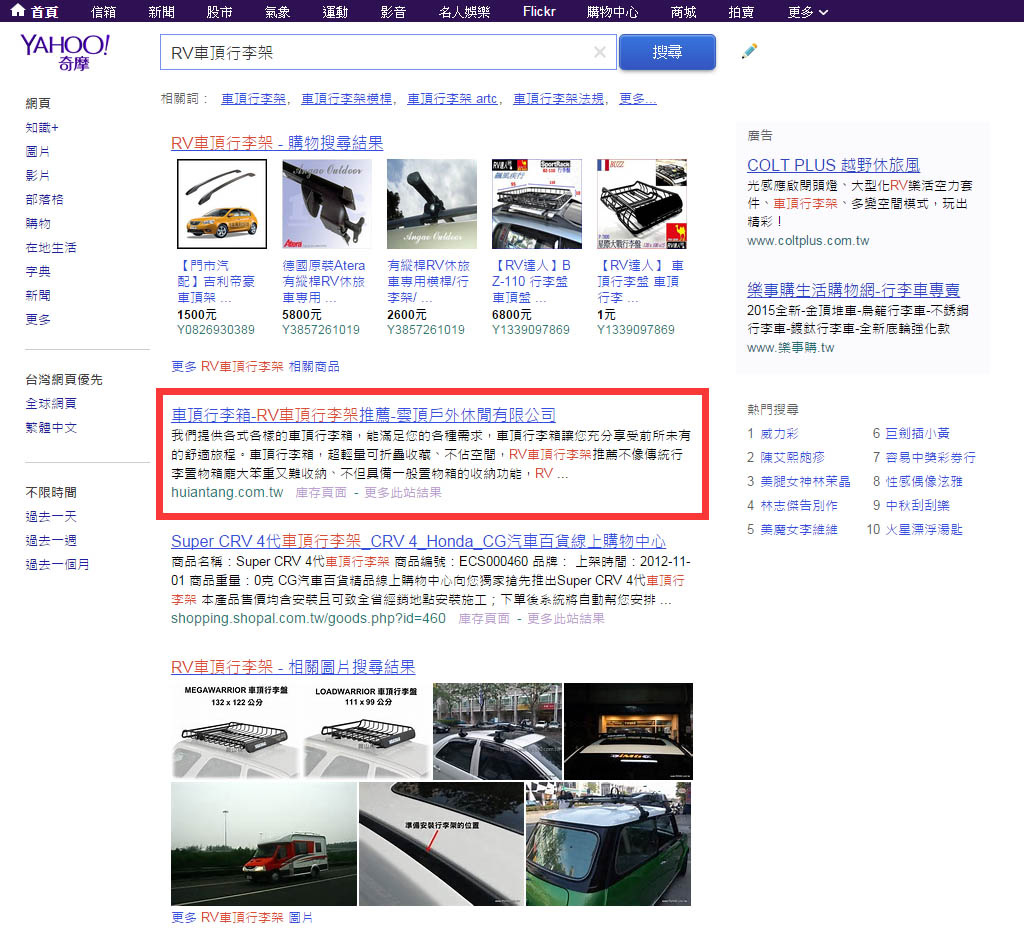This screenshot has height=931, width=1024.
Task: Open 新聞 in top navigation
Action: tap(161, 12)
